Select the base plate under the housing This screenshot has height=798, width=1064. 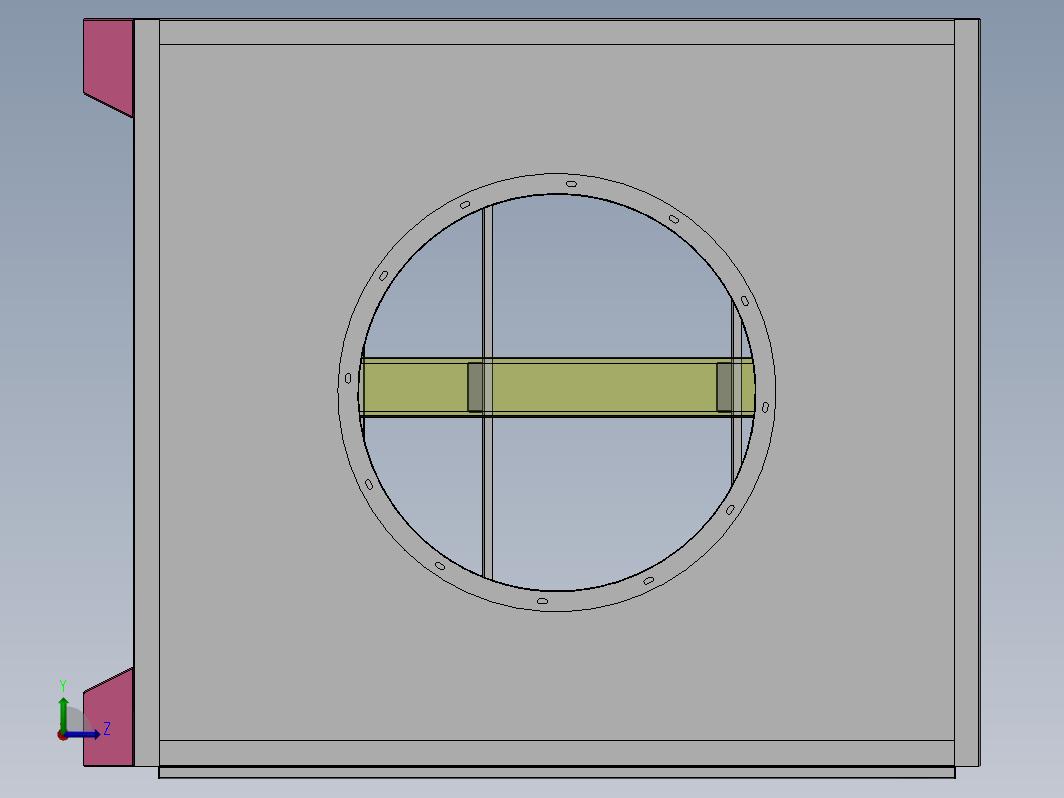click(x=556, y=772)
